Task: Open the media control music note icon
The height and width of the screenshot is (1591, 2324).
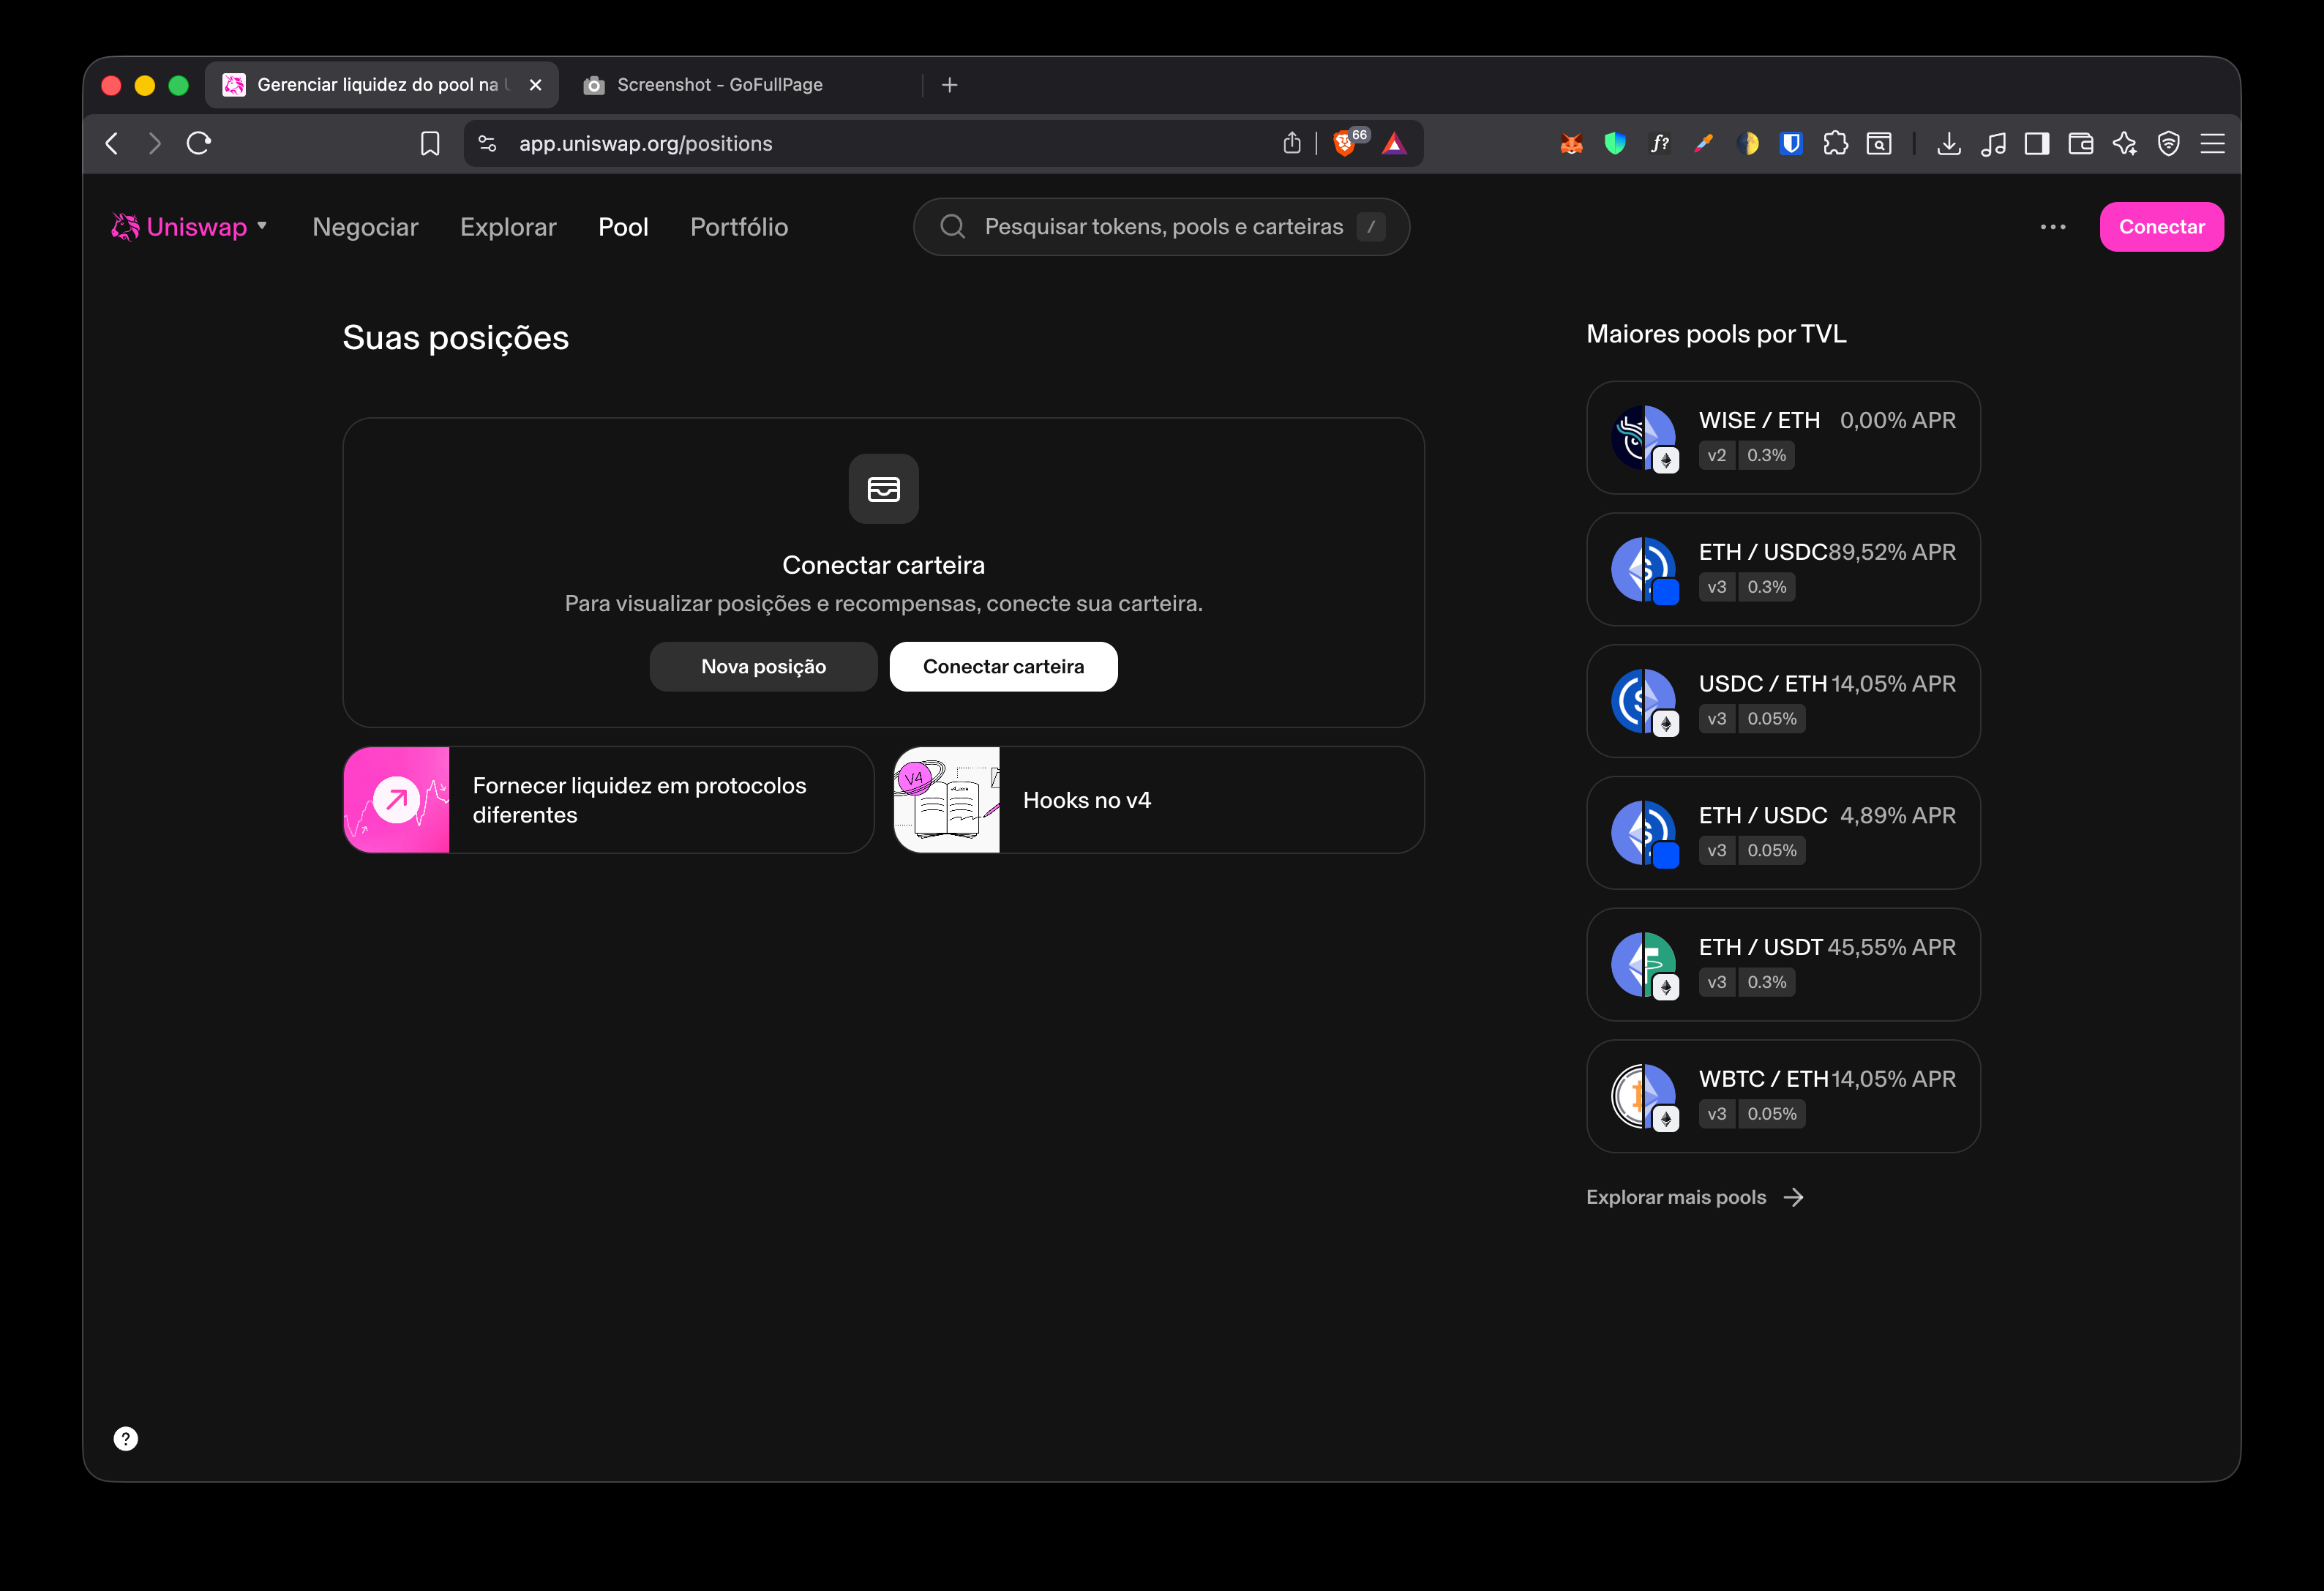Action: click(x=1993, y=144)
